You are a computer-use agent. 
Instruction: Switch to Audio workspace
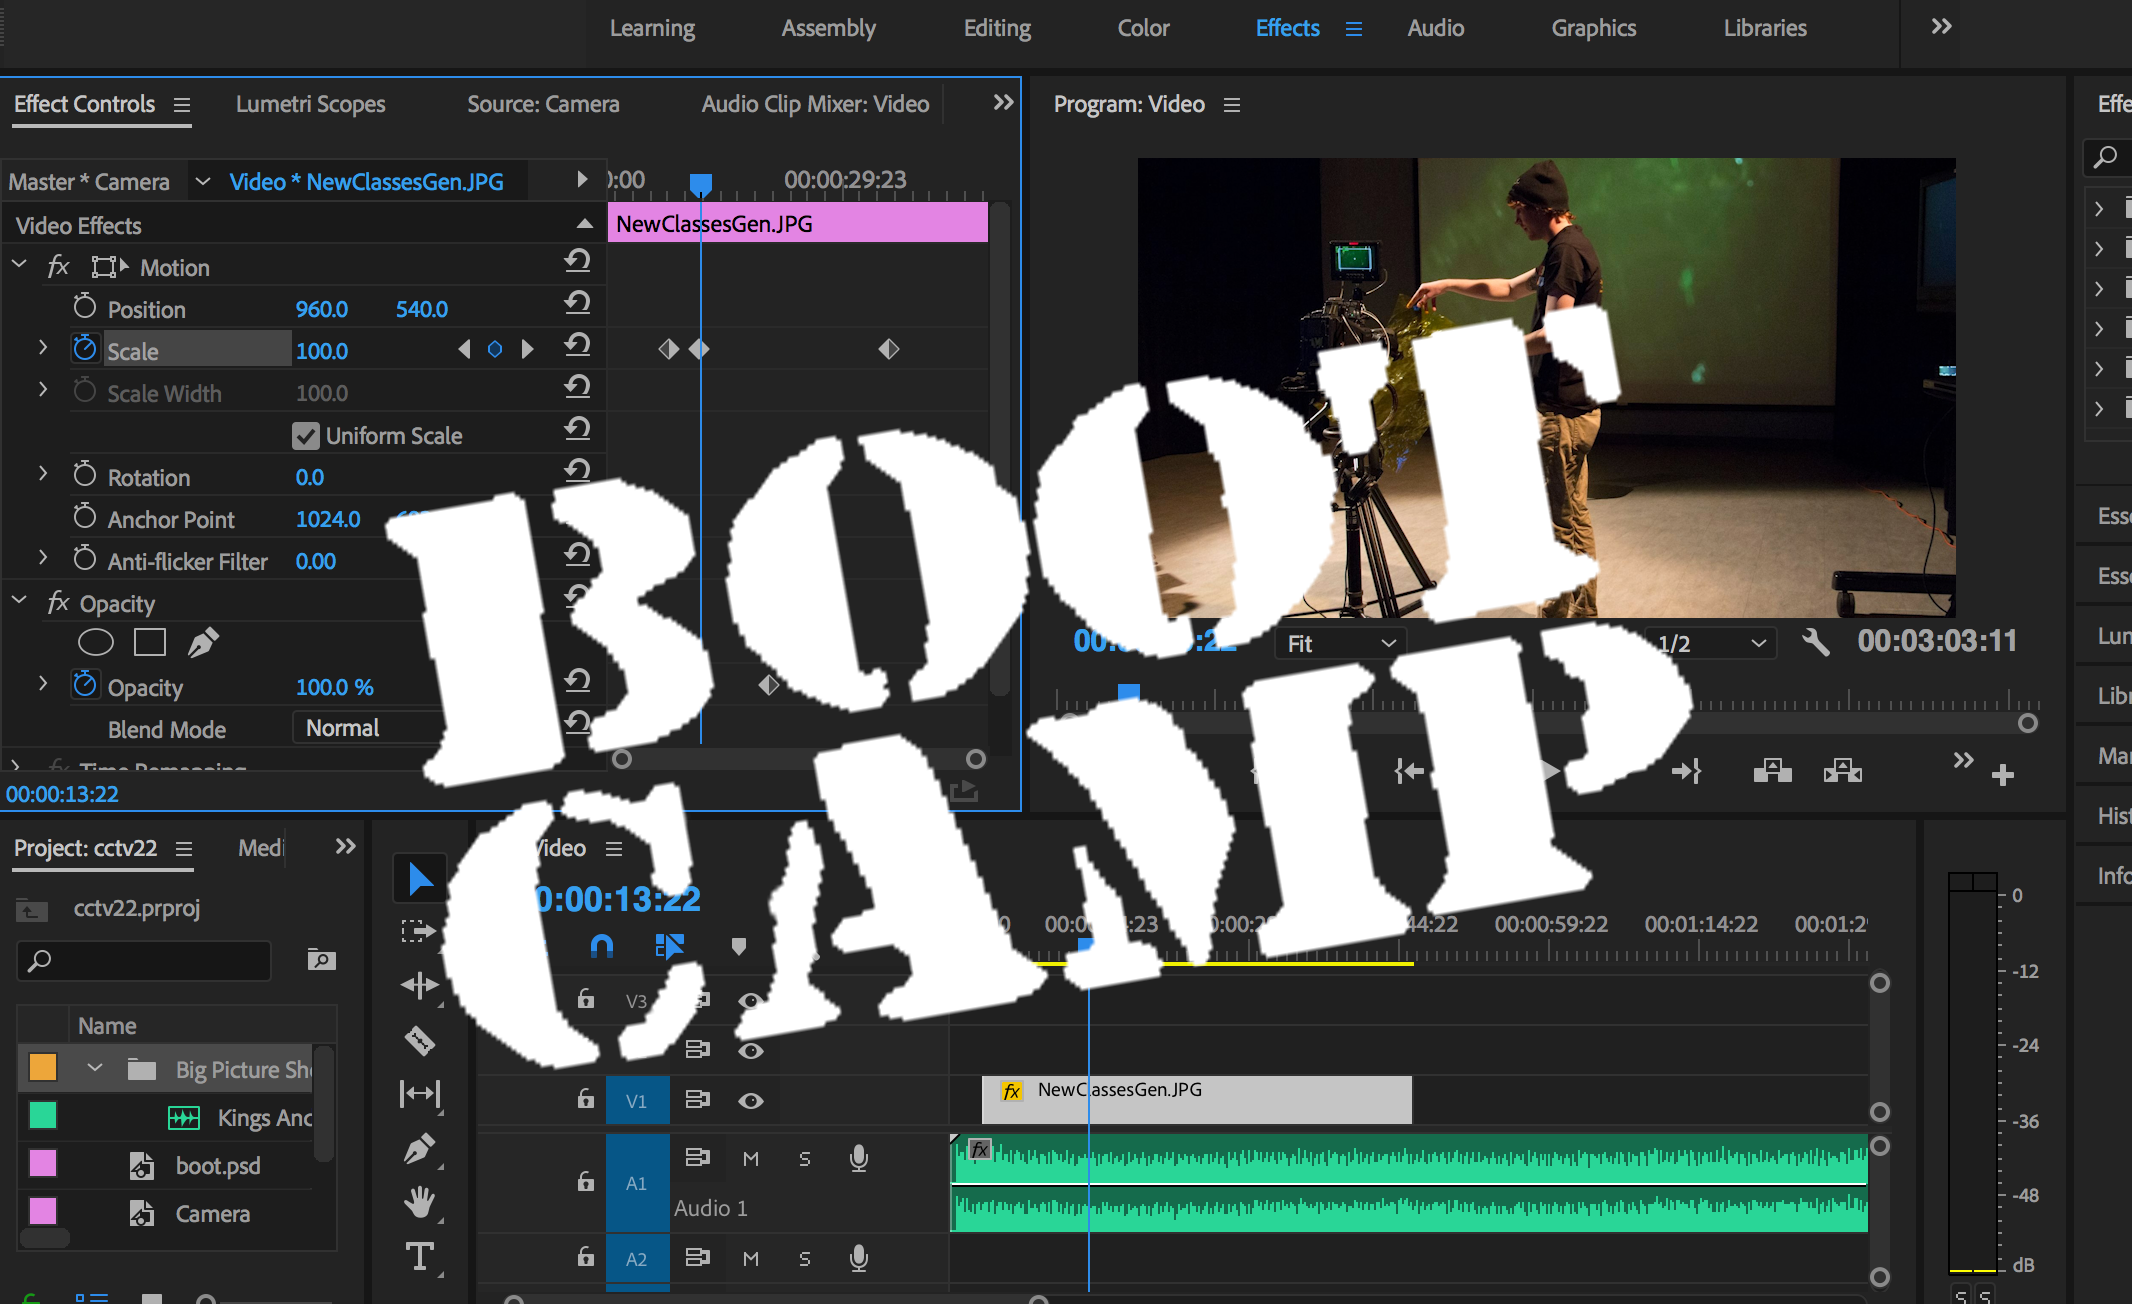coord(1435,28)
